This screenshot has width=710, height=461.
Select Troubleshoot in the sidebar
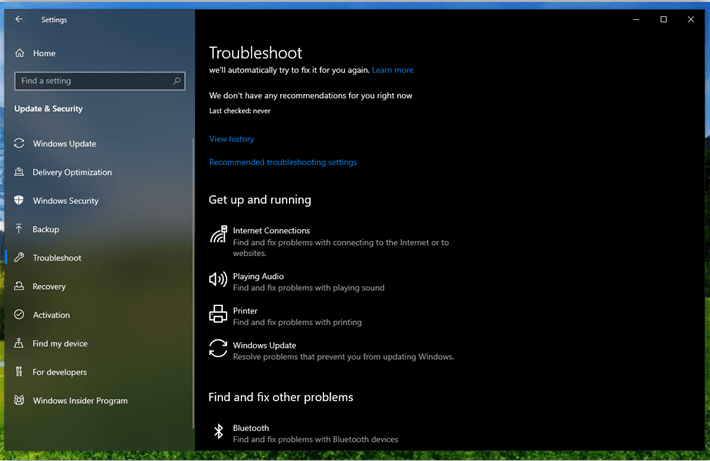[x=57, y=258]
